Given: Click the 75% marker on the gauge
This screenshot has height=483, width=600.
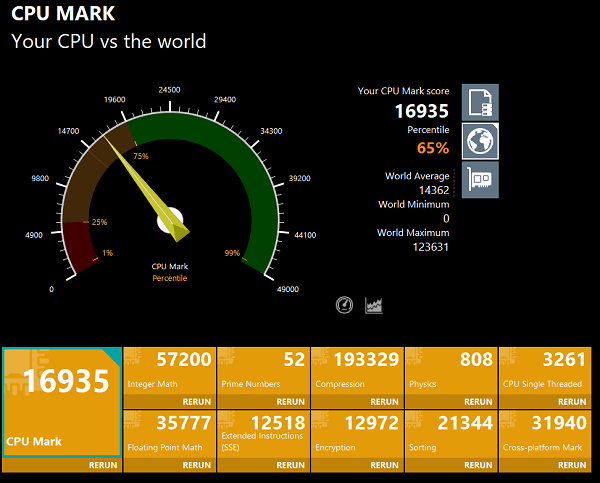Looking at the screenshot, I should click(141, 156).
